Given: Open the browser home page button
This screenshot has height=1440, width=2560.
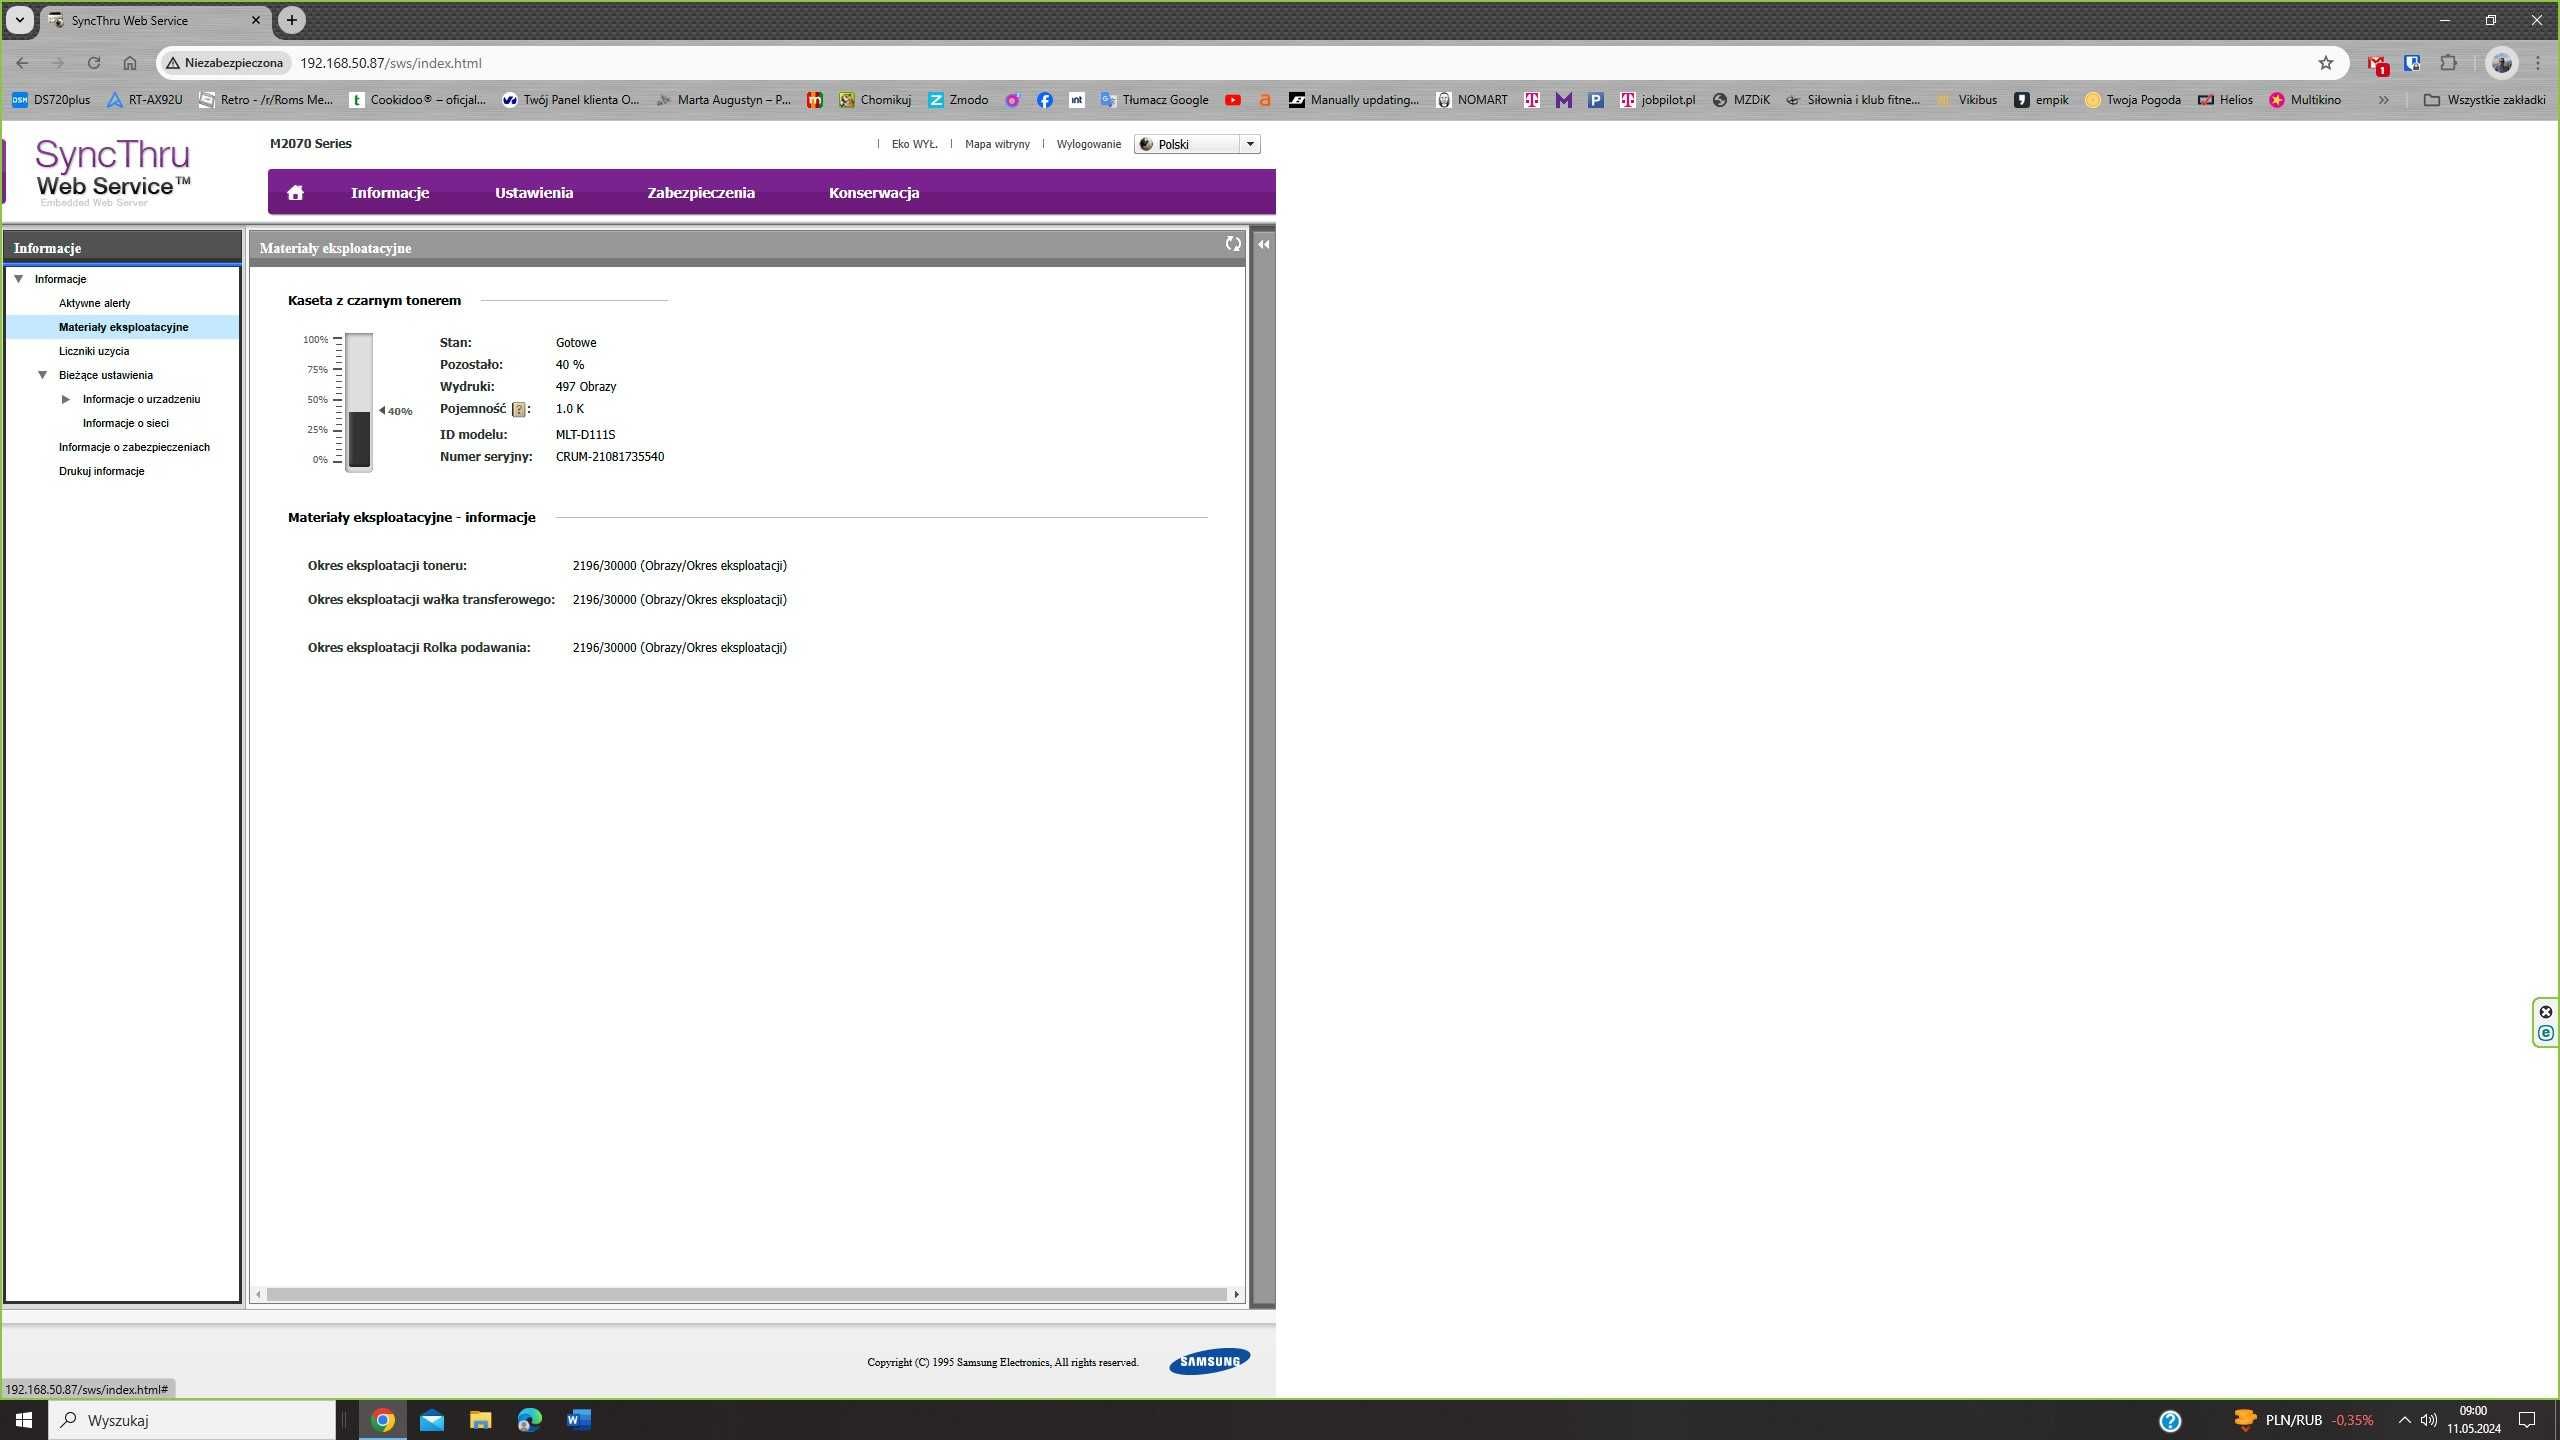Looking at the screenshot, I should (x=130, y=63).
